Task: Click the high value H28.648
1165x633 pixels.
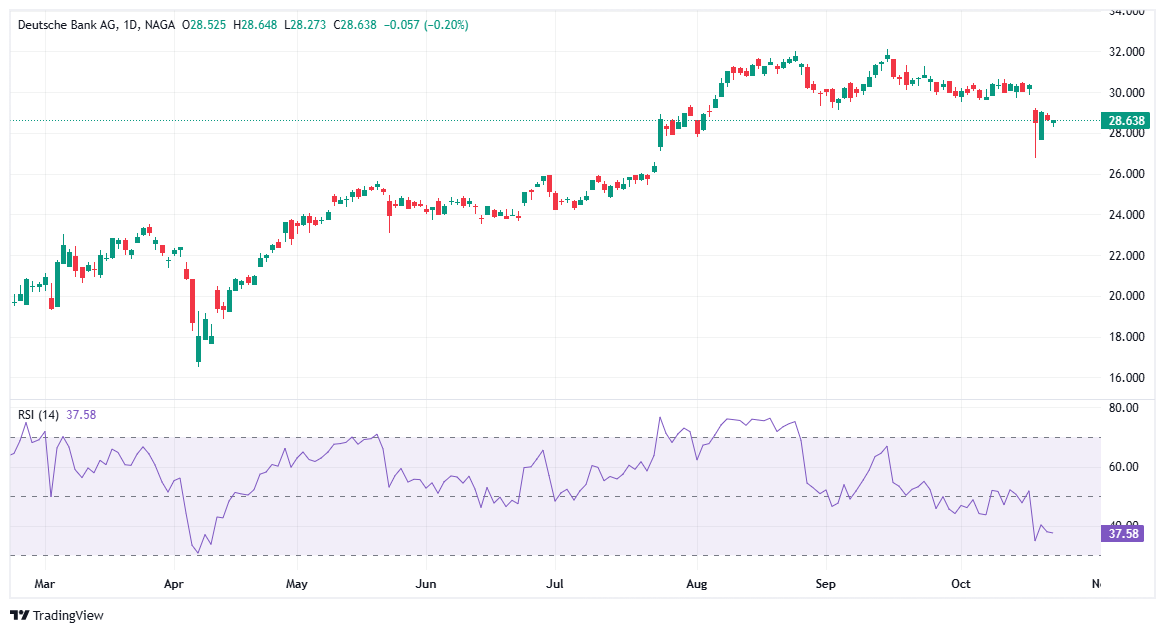Action: point(255,25)
